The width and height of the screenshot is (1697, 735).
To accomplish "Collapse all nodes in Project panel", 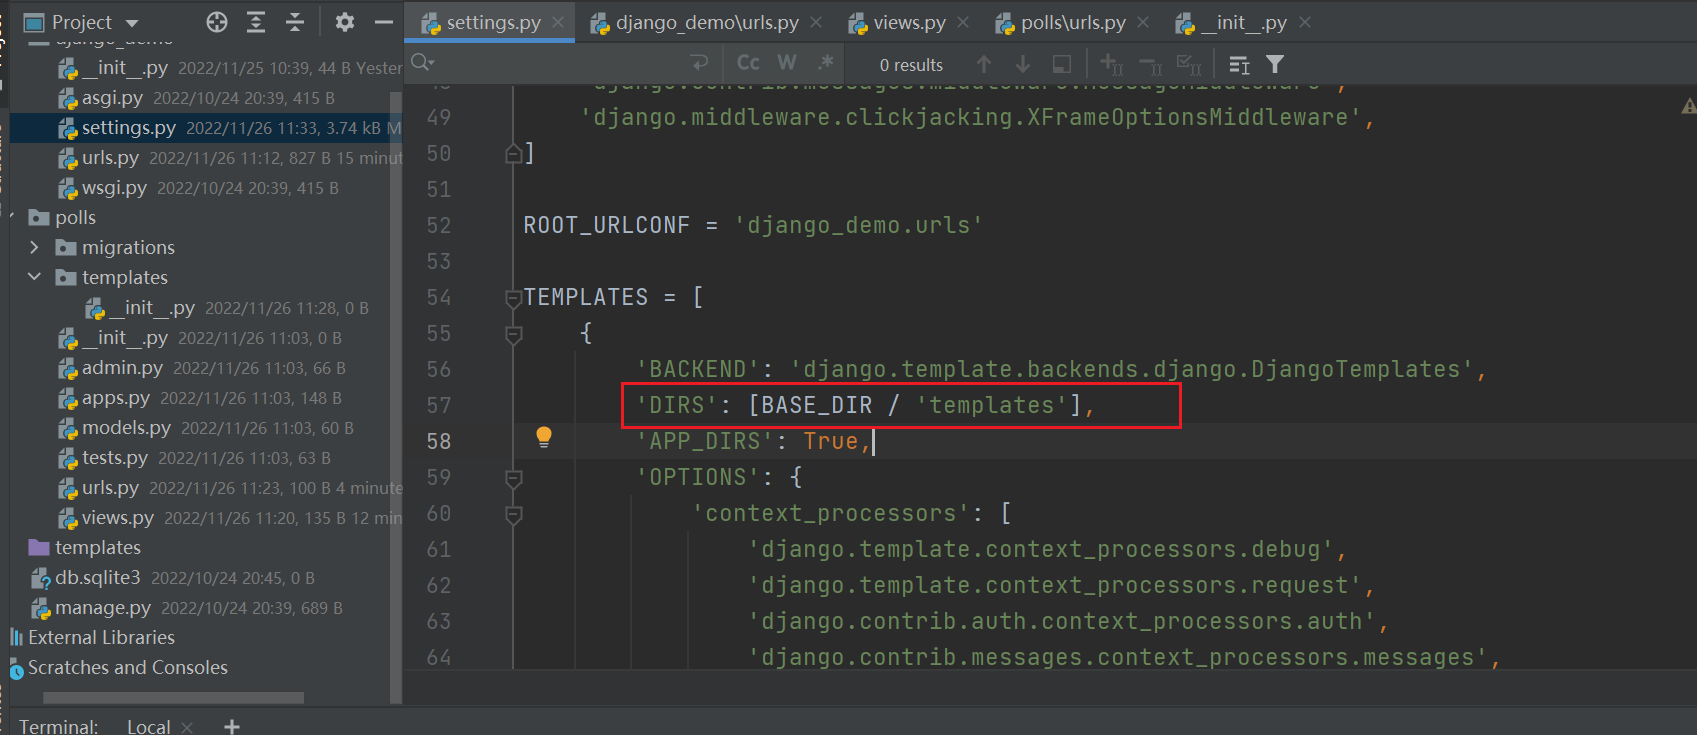I will 295,22.
